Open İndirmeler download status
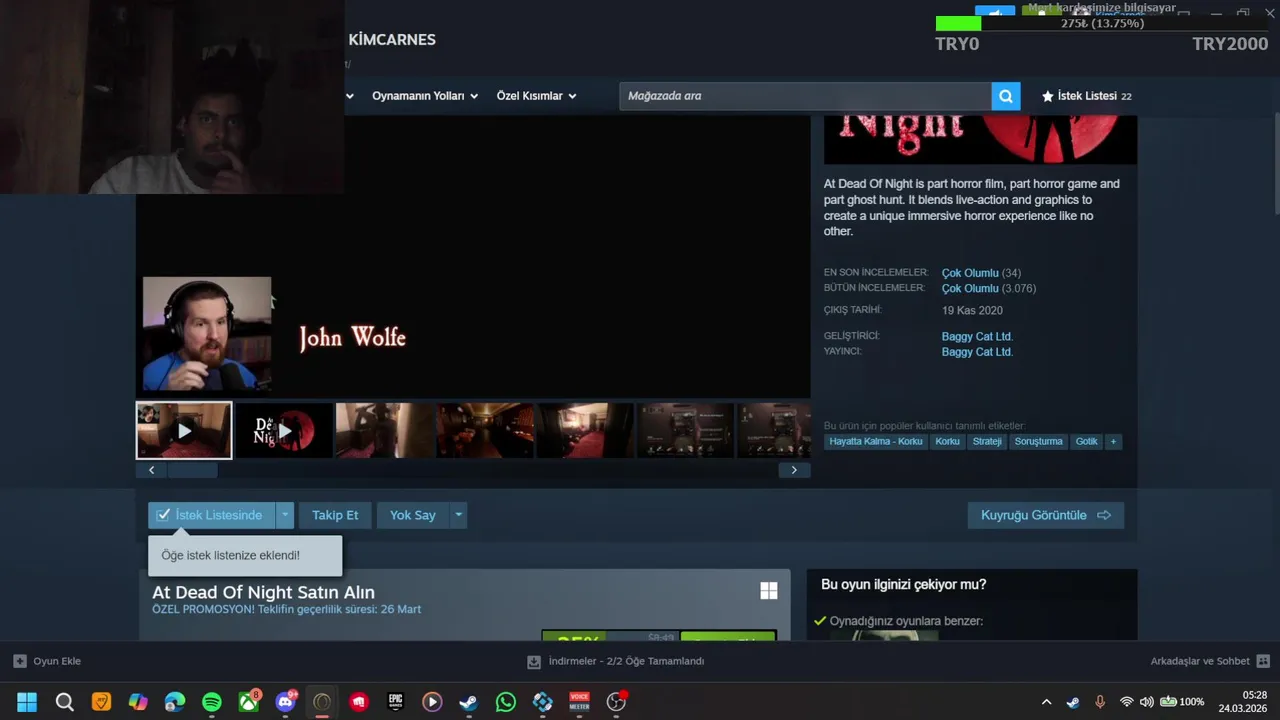The image size is (1280, 720). (x=616, y=661)
